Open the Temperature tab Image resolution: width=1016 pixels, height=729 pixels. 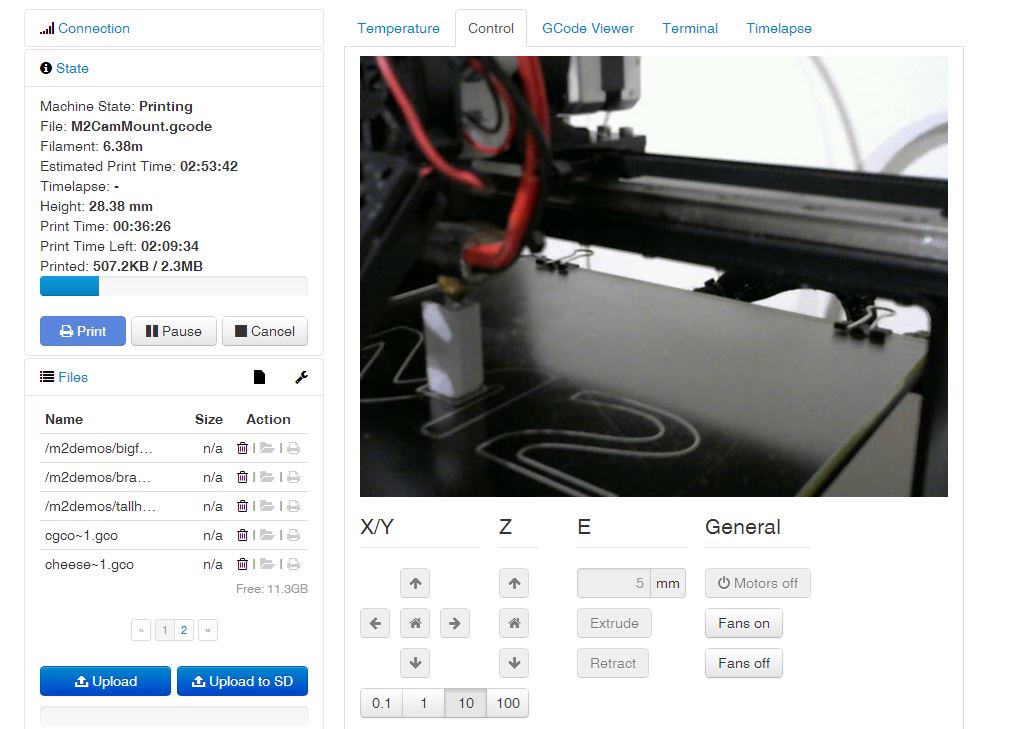pyautogui.click(x=399, y=28)
